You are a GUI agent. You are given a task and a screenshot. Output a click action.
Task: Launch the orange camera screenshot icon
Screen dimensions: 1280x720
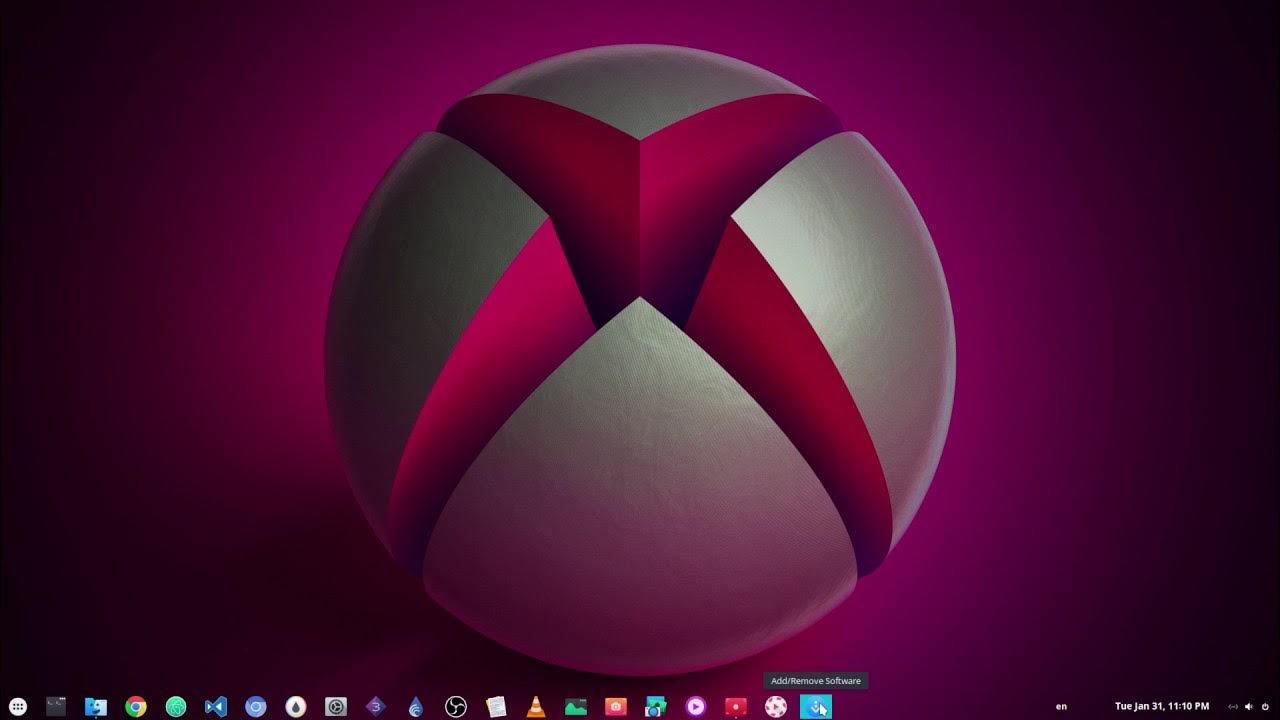pyautogui.click(x=616, y=707)
